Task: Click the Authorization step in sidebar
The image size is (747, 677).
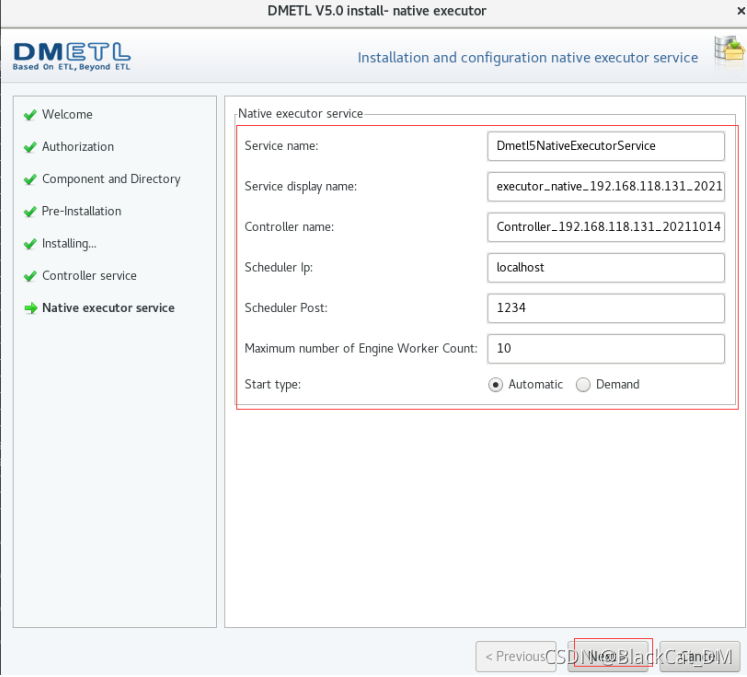Action: coord(78,147)
